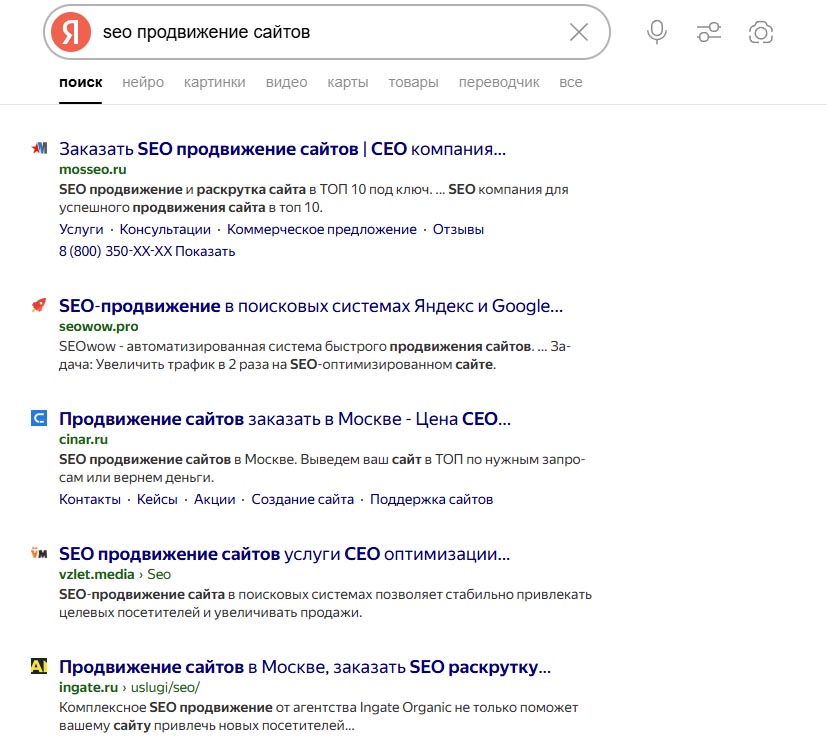827x756 pixels.
Task: Click snippet 'SEO продвижение и раскрутка сайта'
Action: [x=314, y=198]
